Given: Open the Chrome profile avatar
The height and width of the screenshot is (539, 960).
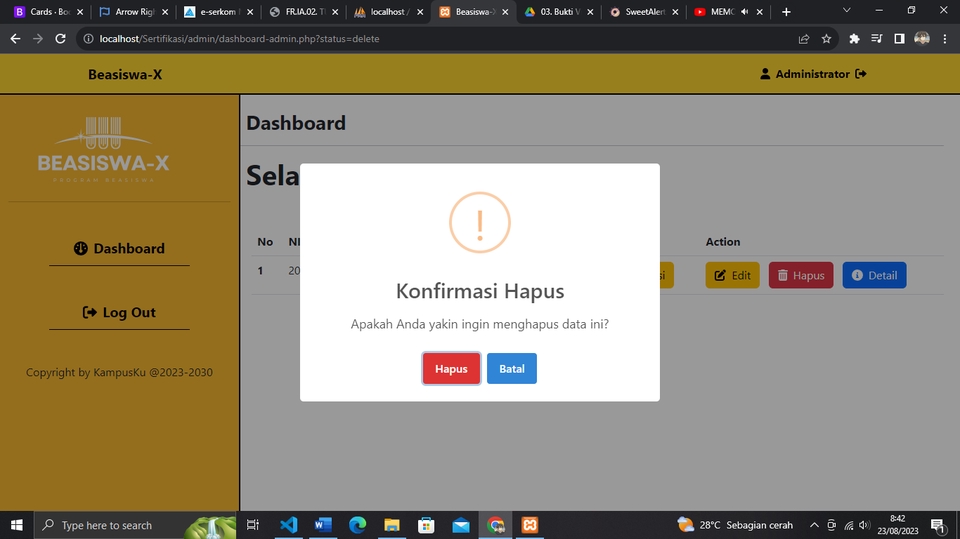Looking at the screenshot, I should [922, 39].
